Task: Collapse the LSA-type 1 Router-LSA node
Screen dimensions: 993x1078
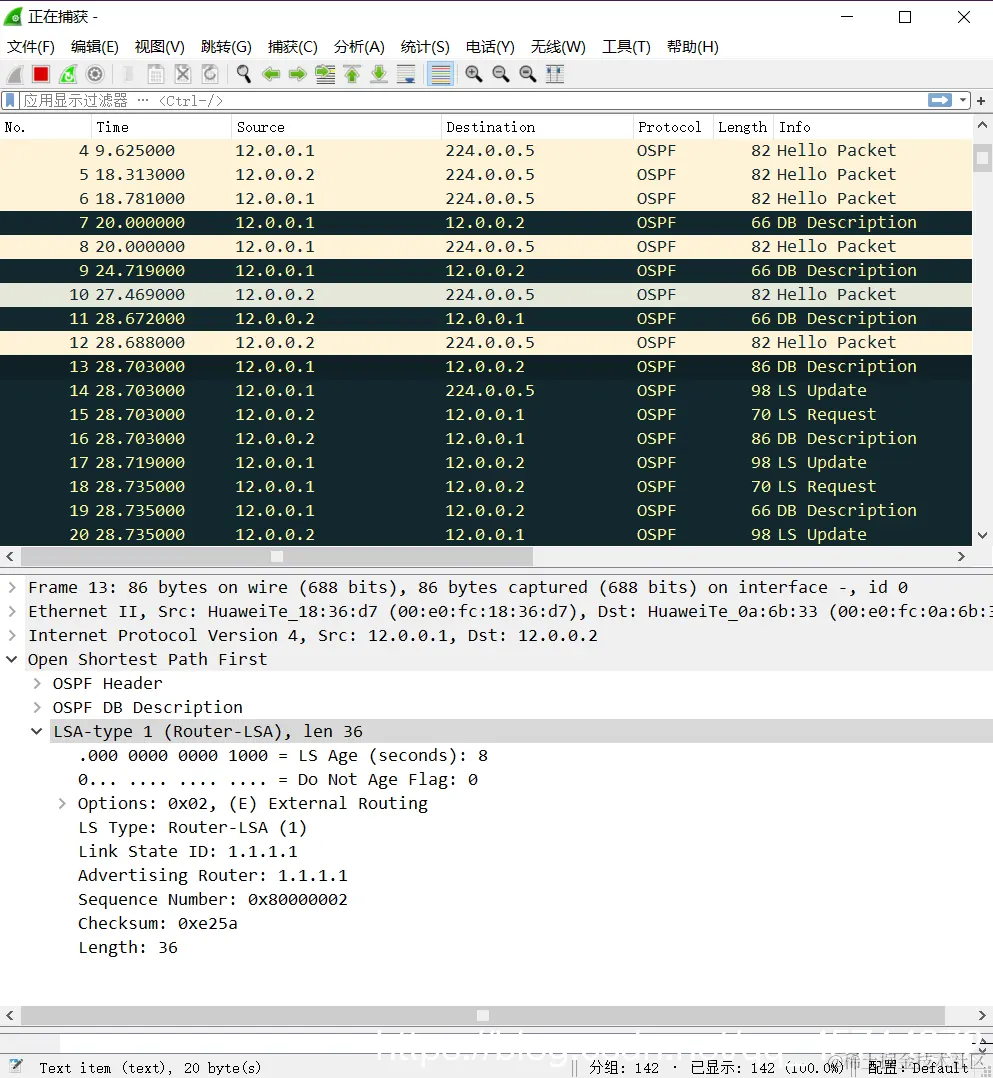Action: click(37, 732)
